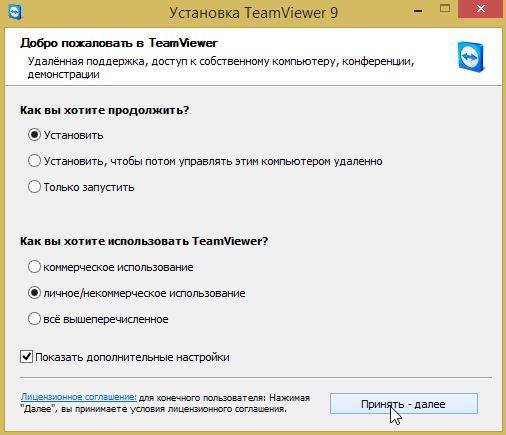Click the "Установка TeamViewer 9" window title
The width and height of the screenshot is (506, 435).
[253, 13]
